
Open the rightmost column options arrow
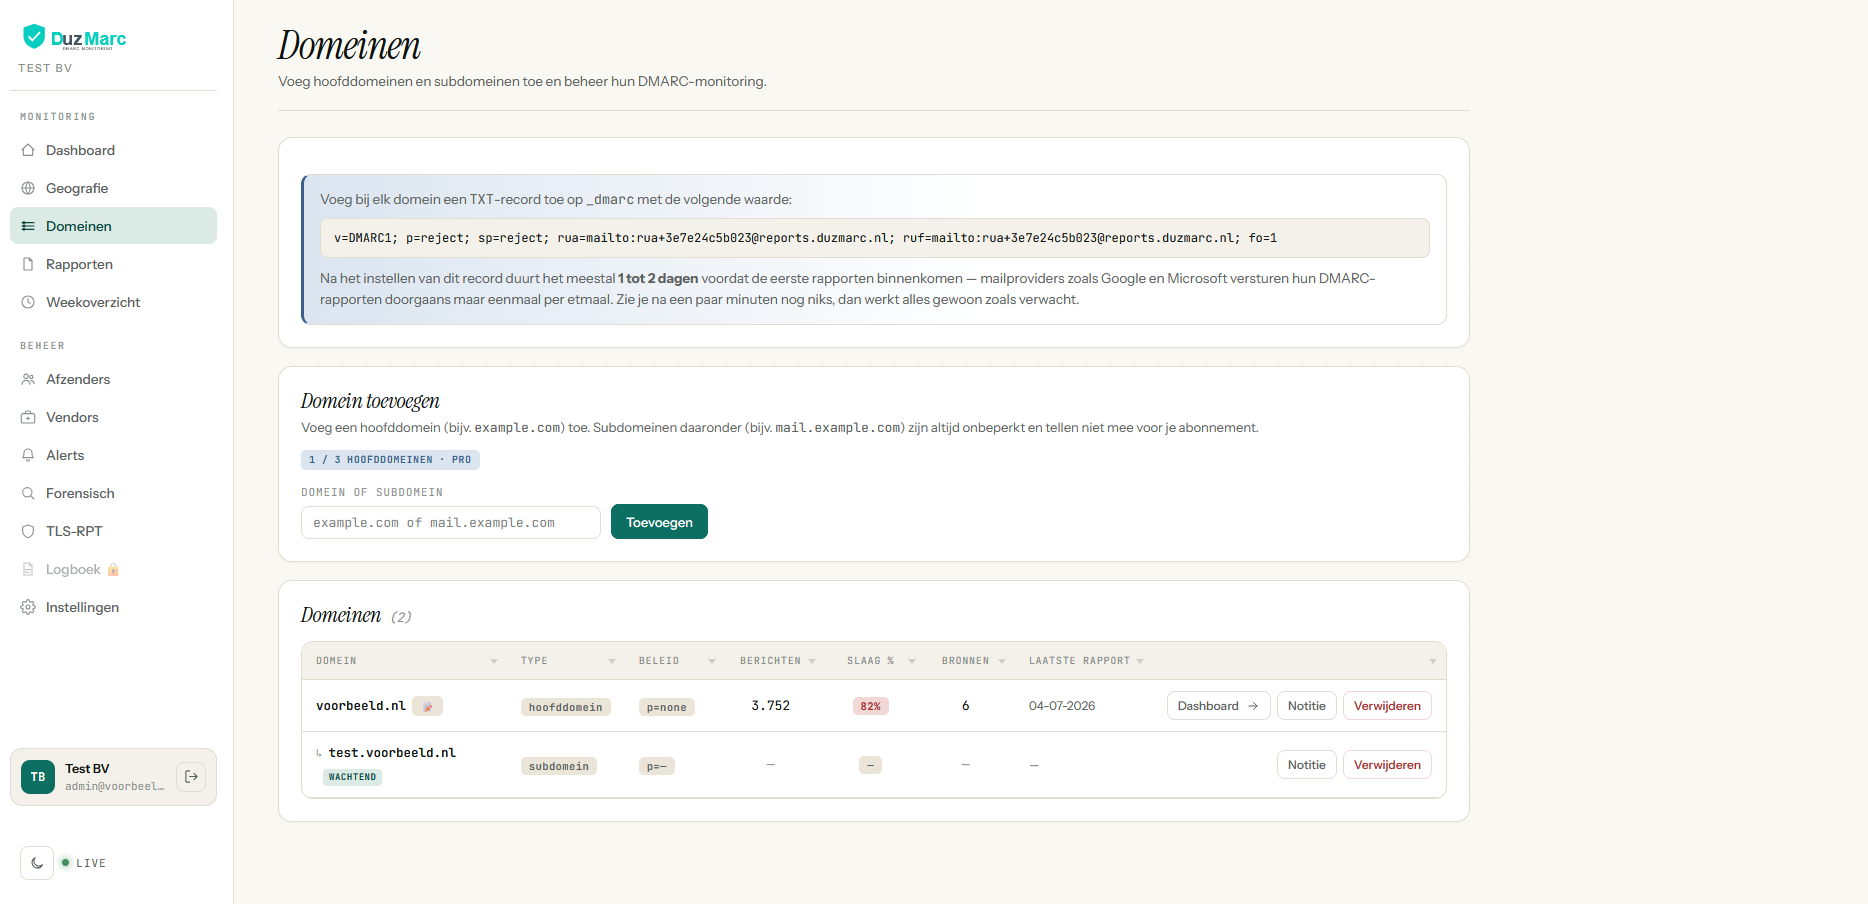point(1432,661)
